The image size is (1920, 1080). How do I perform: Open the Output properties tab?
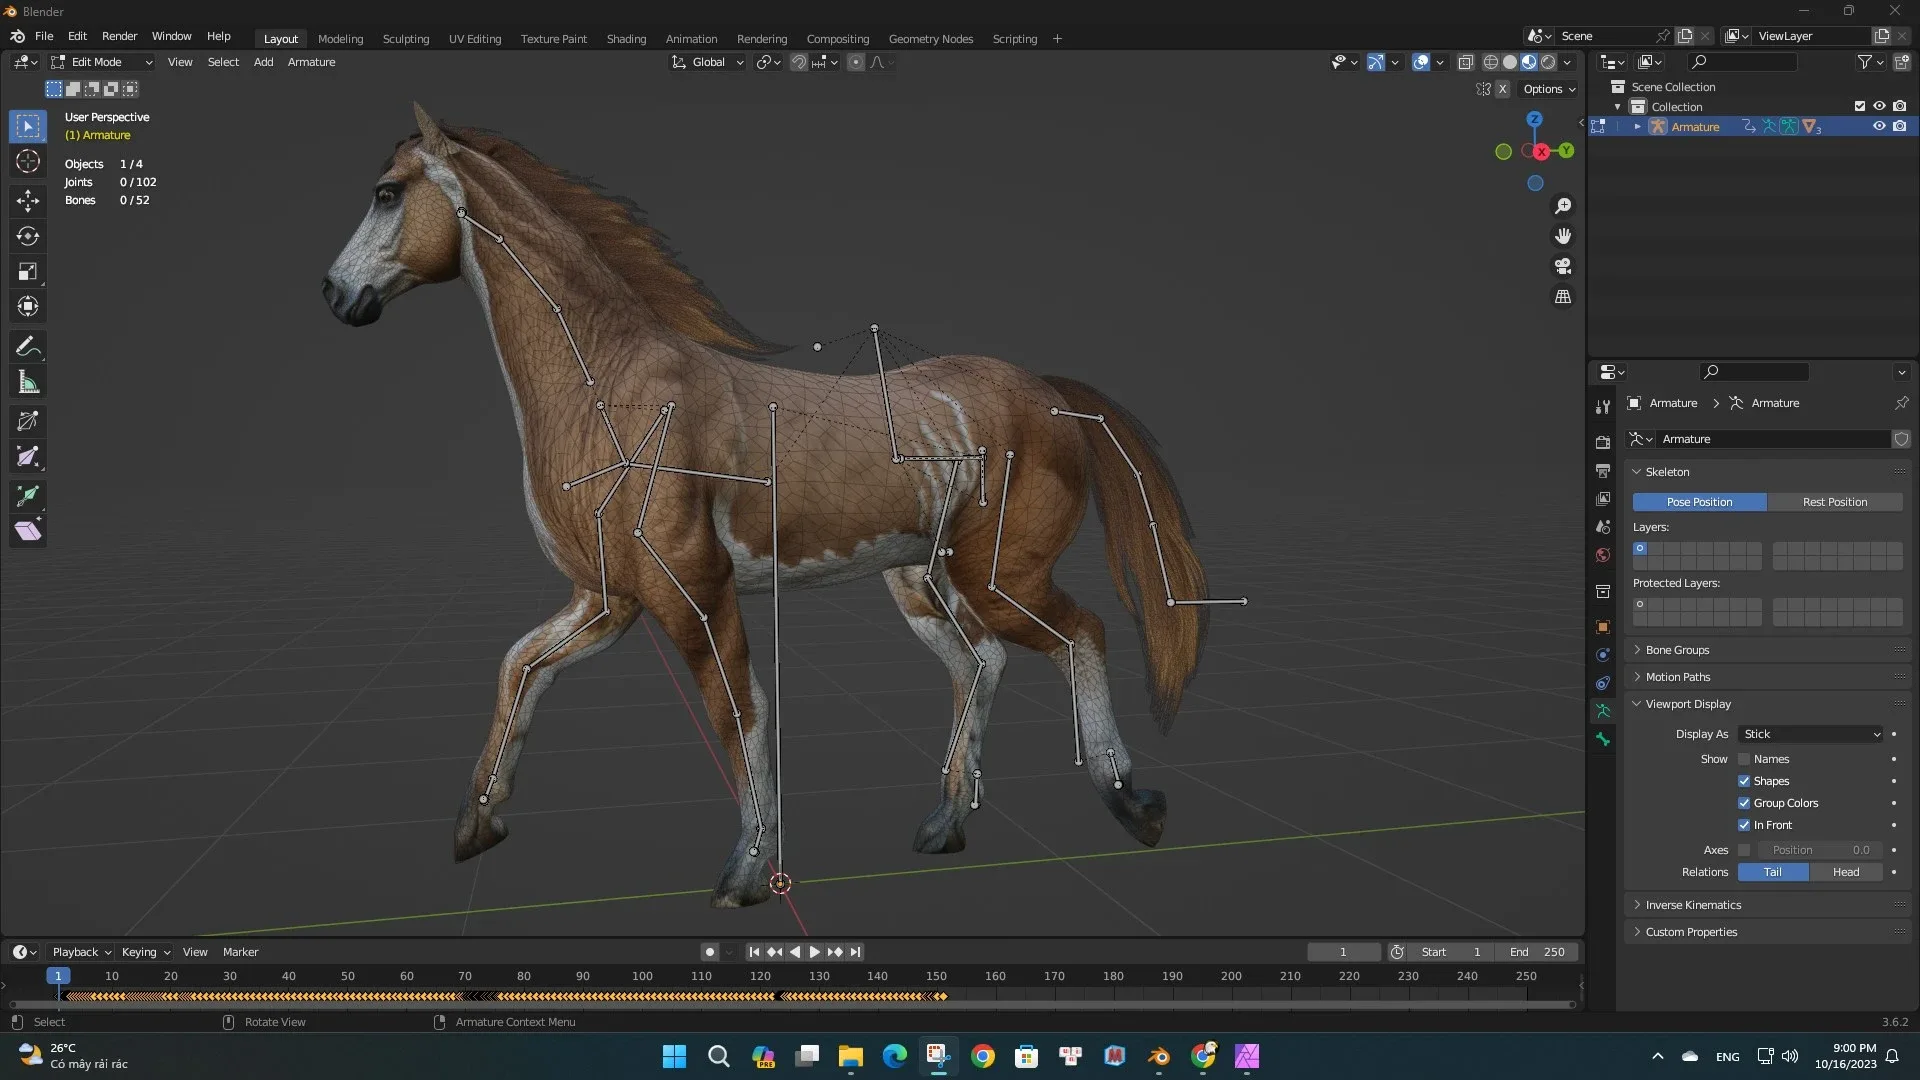point(1603,470)
